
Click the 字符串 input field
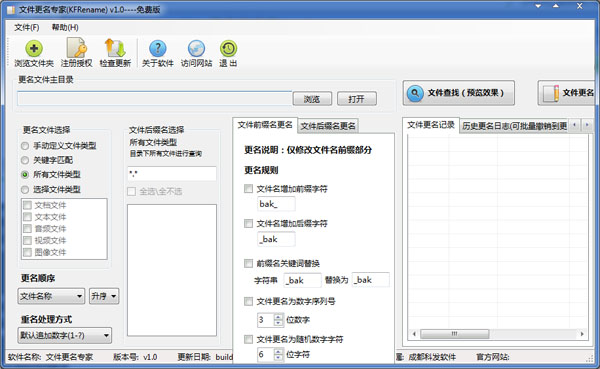[x=302, y=280]
